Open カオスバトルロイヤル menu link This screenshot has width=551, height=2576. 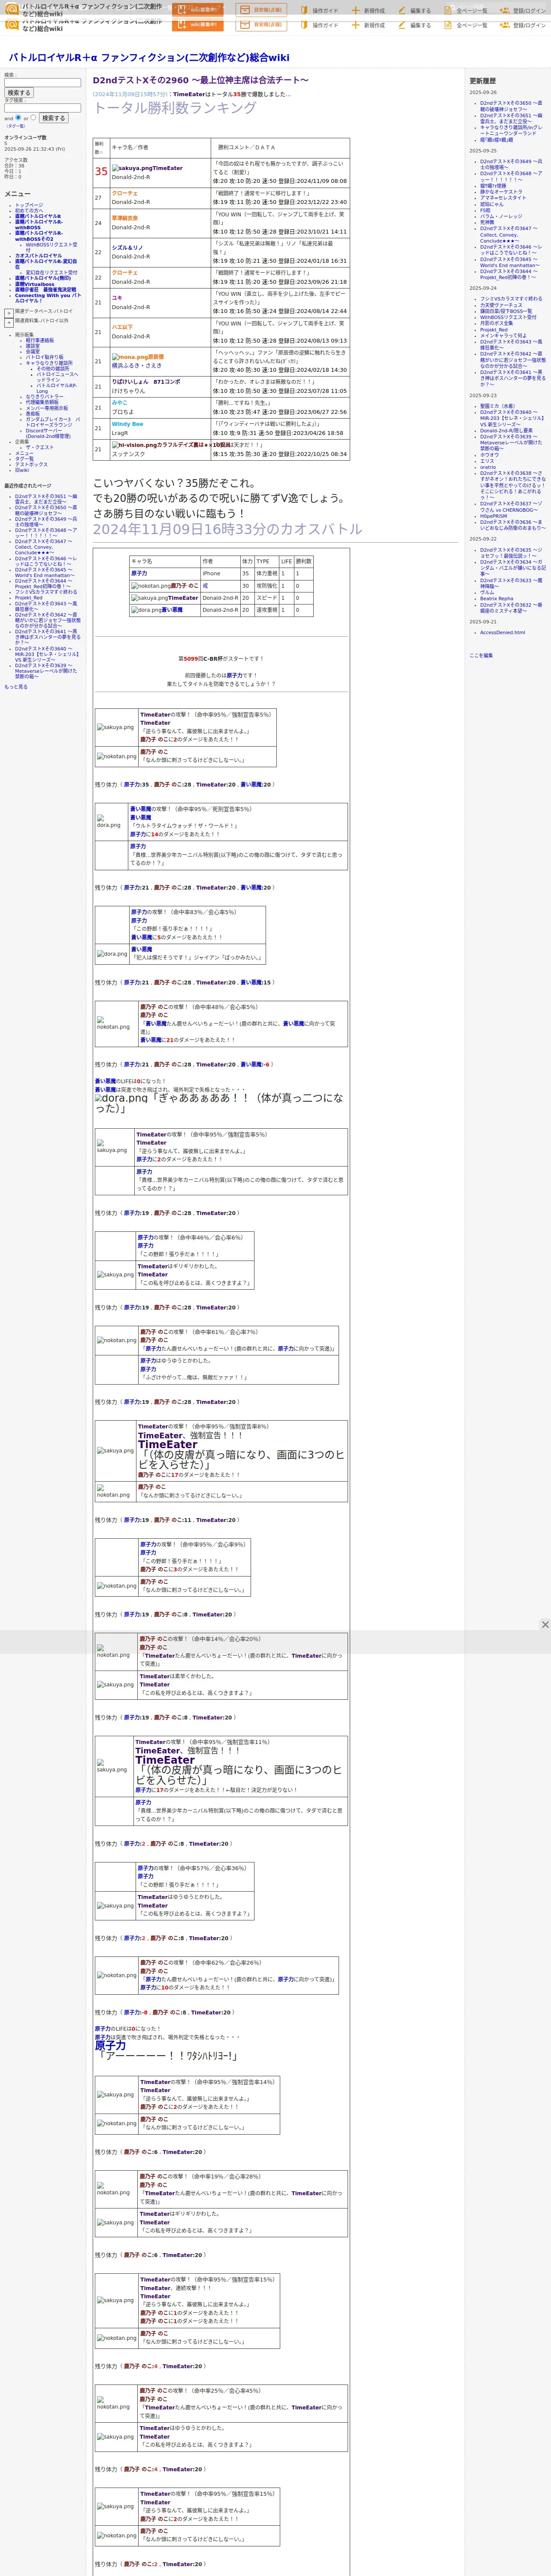[38, 256]
